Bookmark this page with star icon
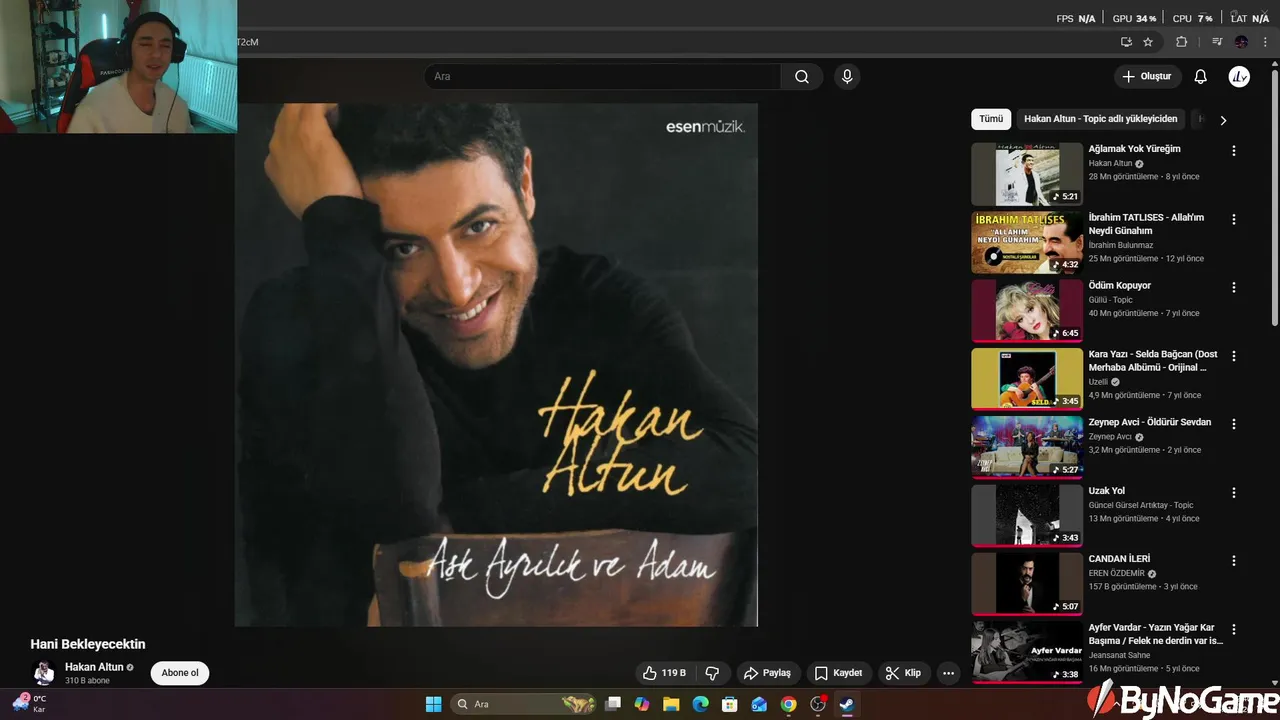The image size is (1280, 720). [1148, 42]
